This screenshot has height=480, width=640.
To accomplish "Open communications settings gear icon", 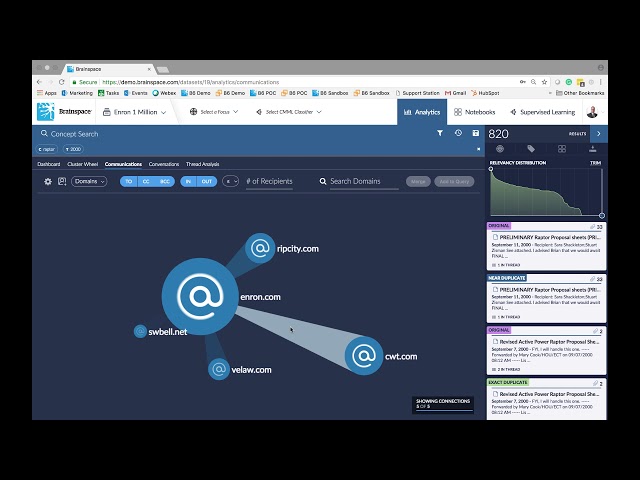I will (x=48, y=181).
